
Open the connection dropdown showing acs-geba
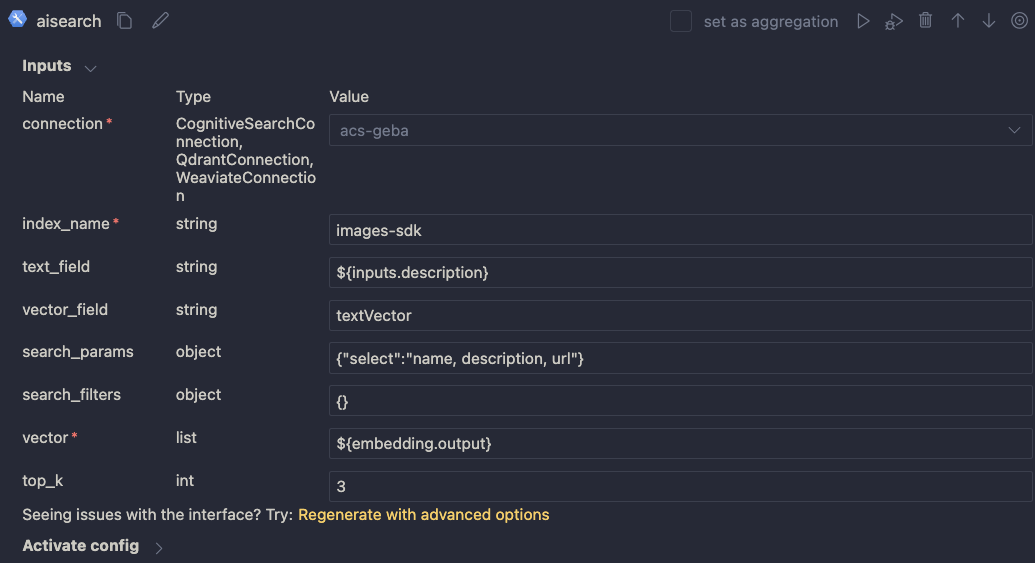pyautogui.click(x=680, y=130)
